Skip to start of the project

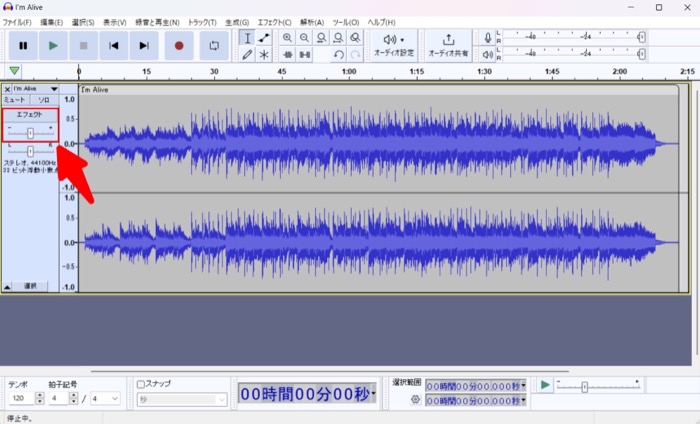tap(113, 46)
